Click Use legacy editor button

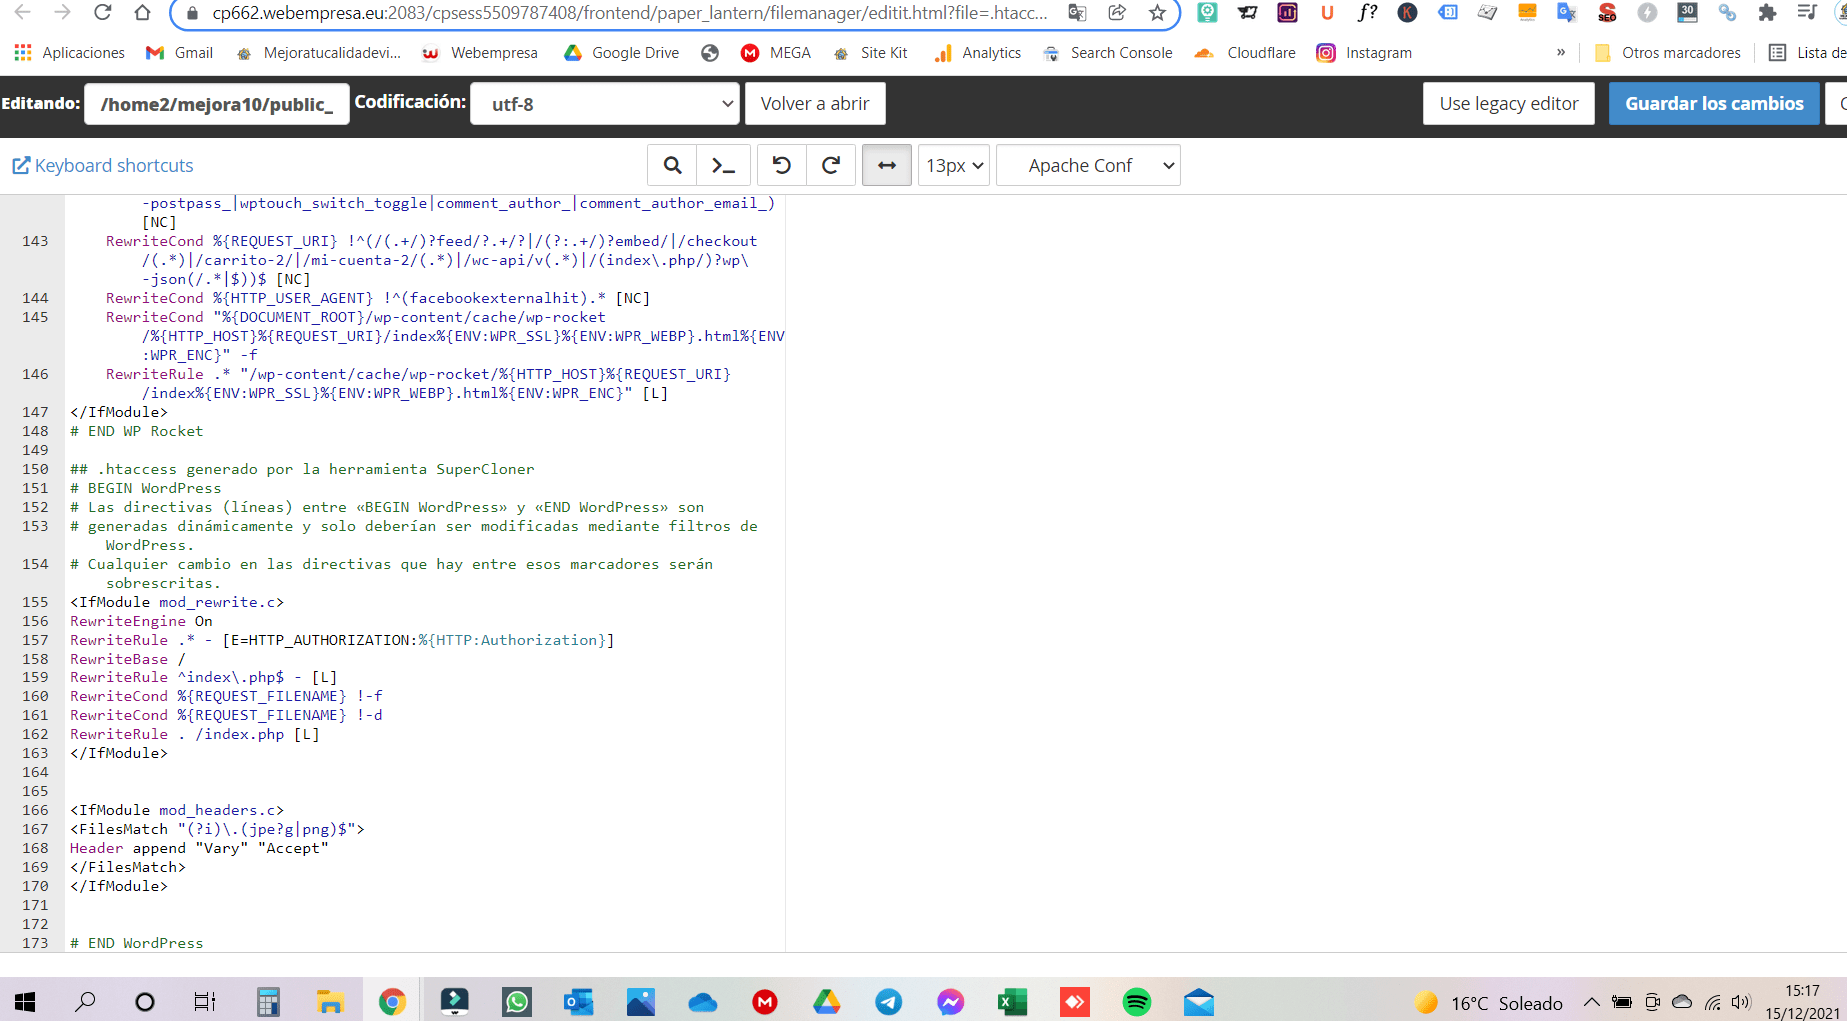point(1509,103)
